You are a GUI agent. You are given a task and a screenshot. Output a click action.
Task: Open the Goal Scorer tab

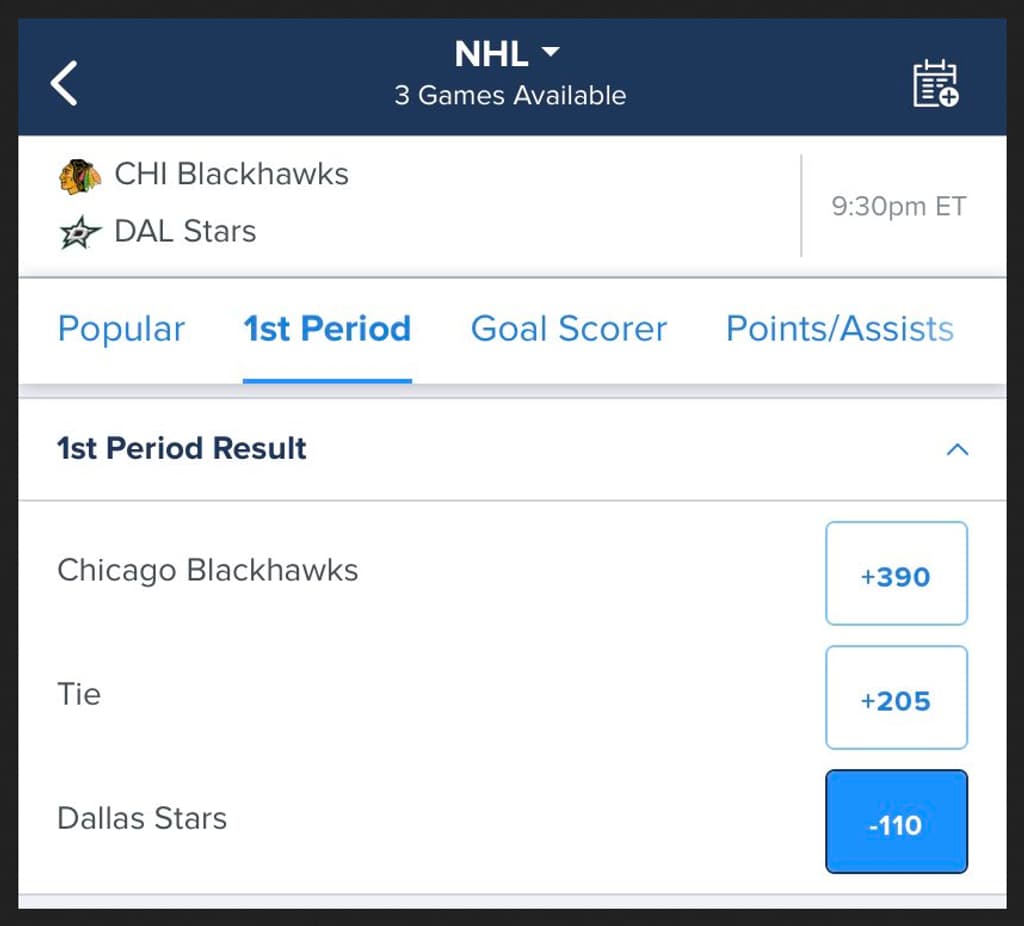point(568,328)
